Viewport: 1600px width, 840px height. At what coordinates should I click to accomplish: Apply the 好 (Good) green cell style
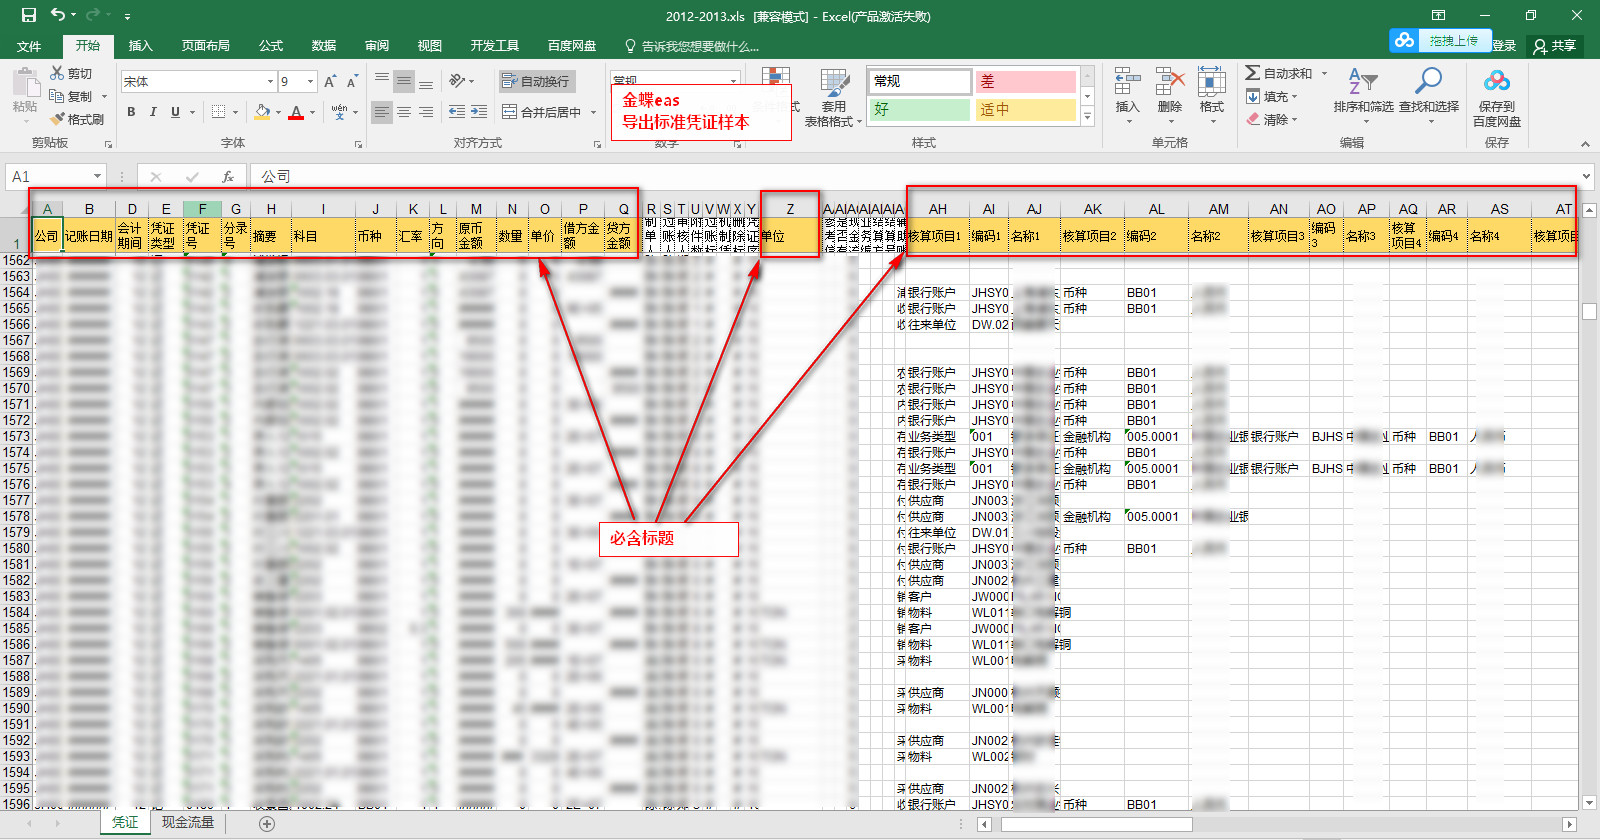click(x=919, y=109)
